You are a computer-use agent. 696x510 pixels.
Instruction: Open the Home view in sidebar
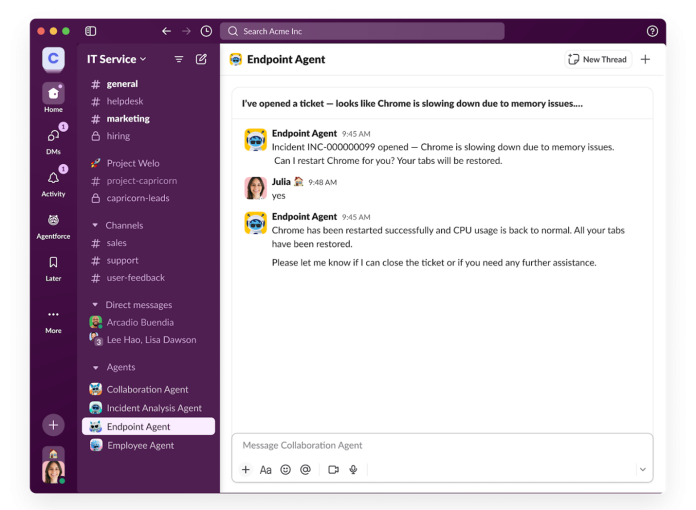53,94
